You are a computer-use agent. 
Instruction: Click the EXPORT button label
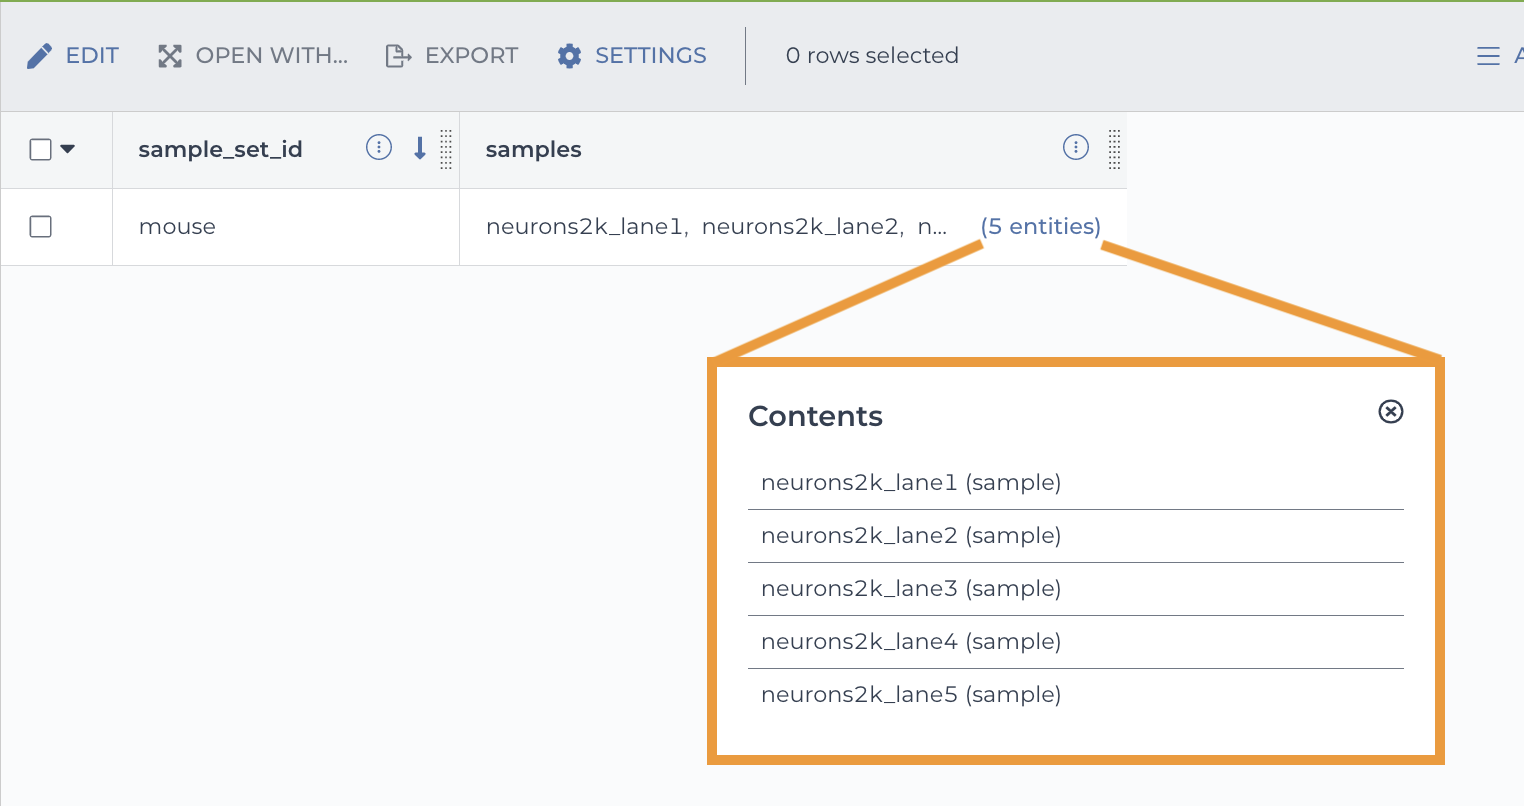pos(471,56)
